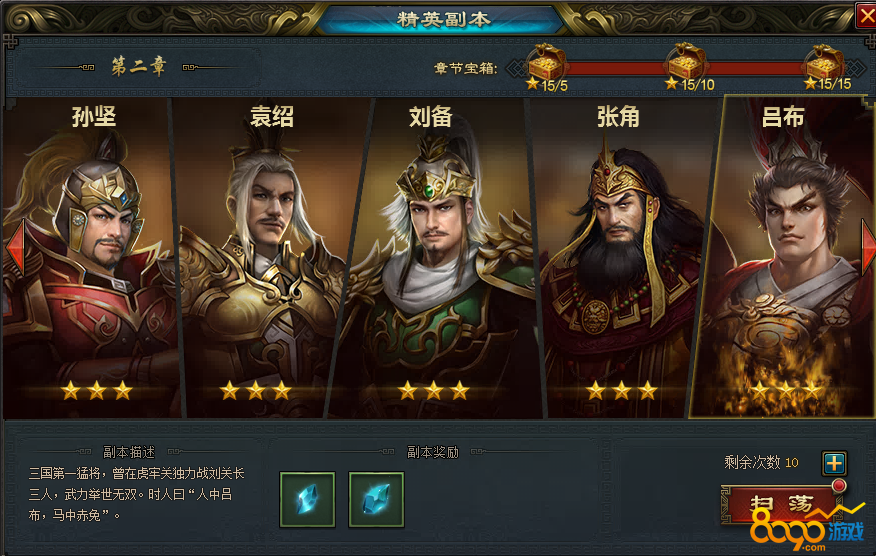The width and height of the screenshot is (876, 556).
Task: Close the 精英副本 window
Action: (x=866, y=16)
